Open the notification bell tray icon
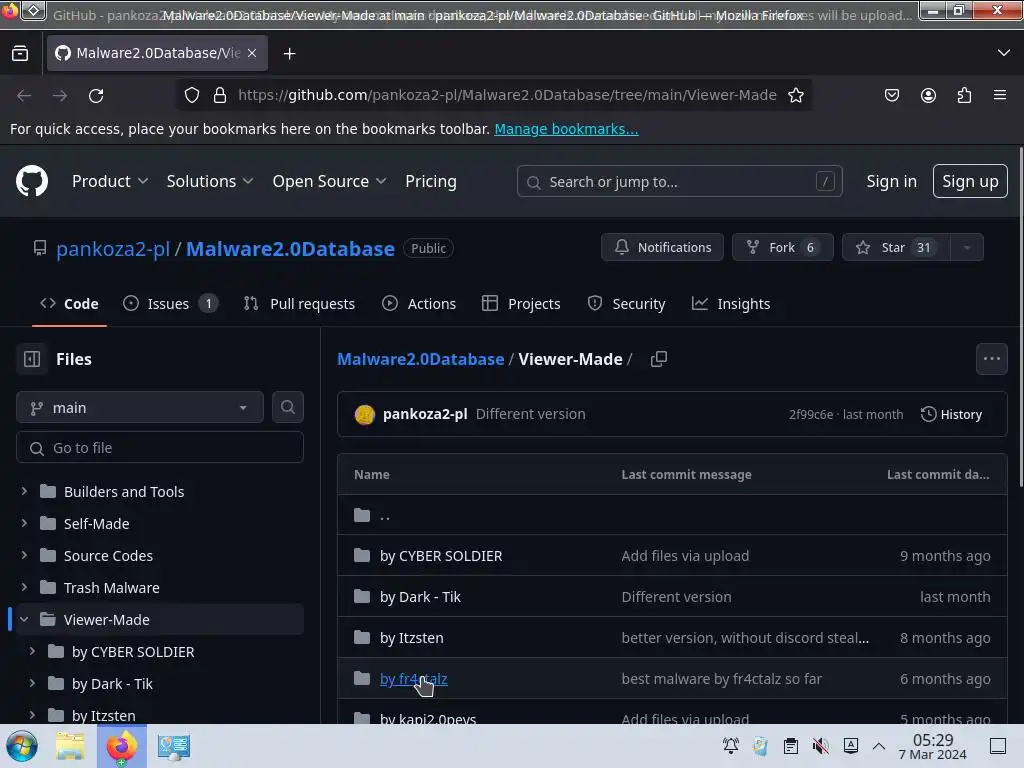The height and width of the screenshot is (768, 1024). (x=731, y=746)
